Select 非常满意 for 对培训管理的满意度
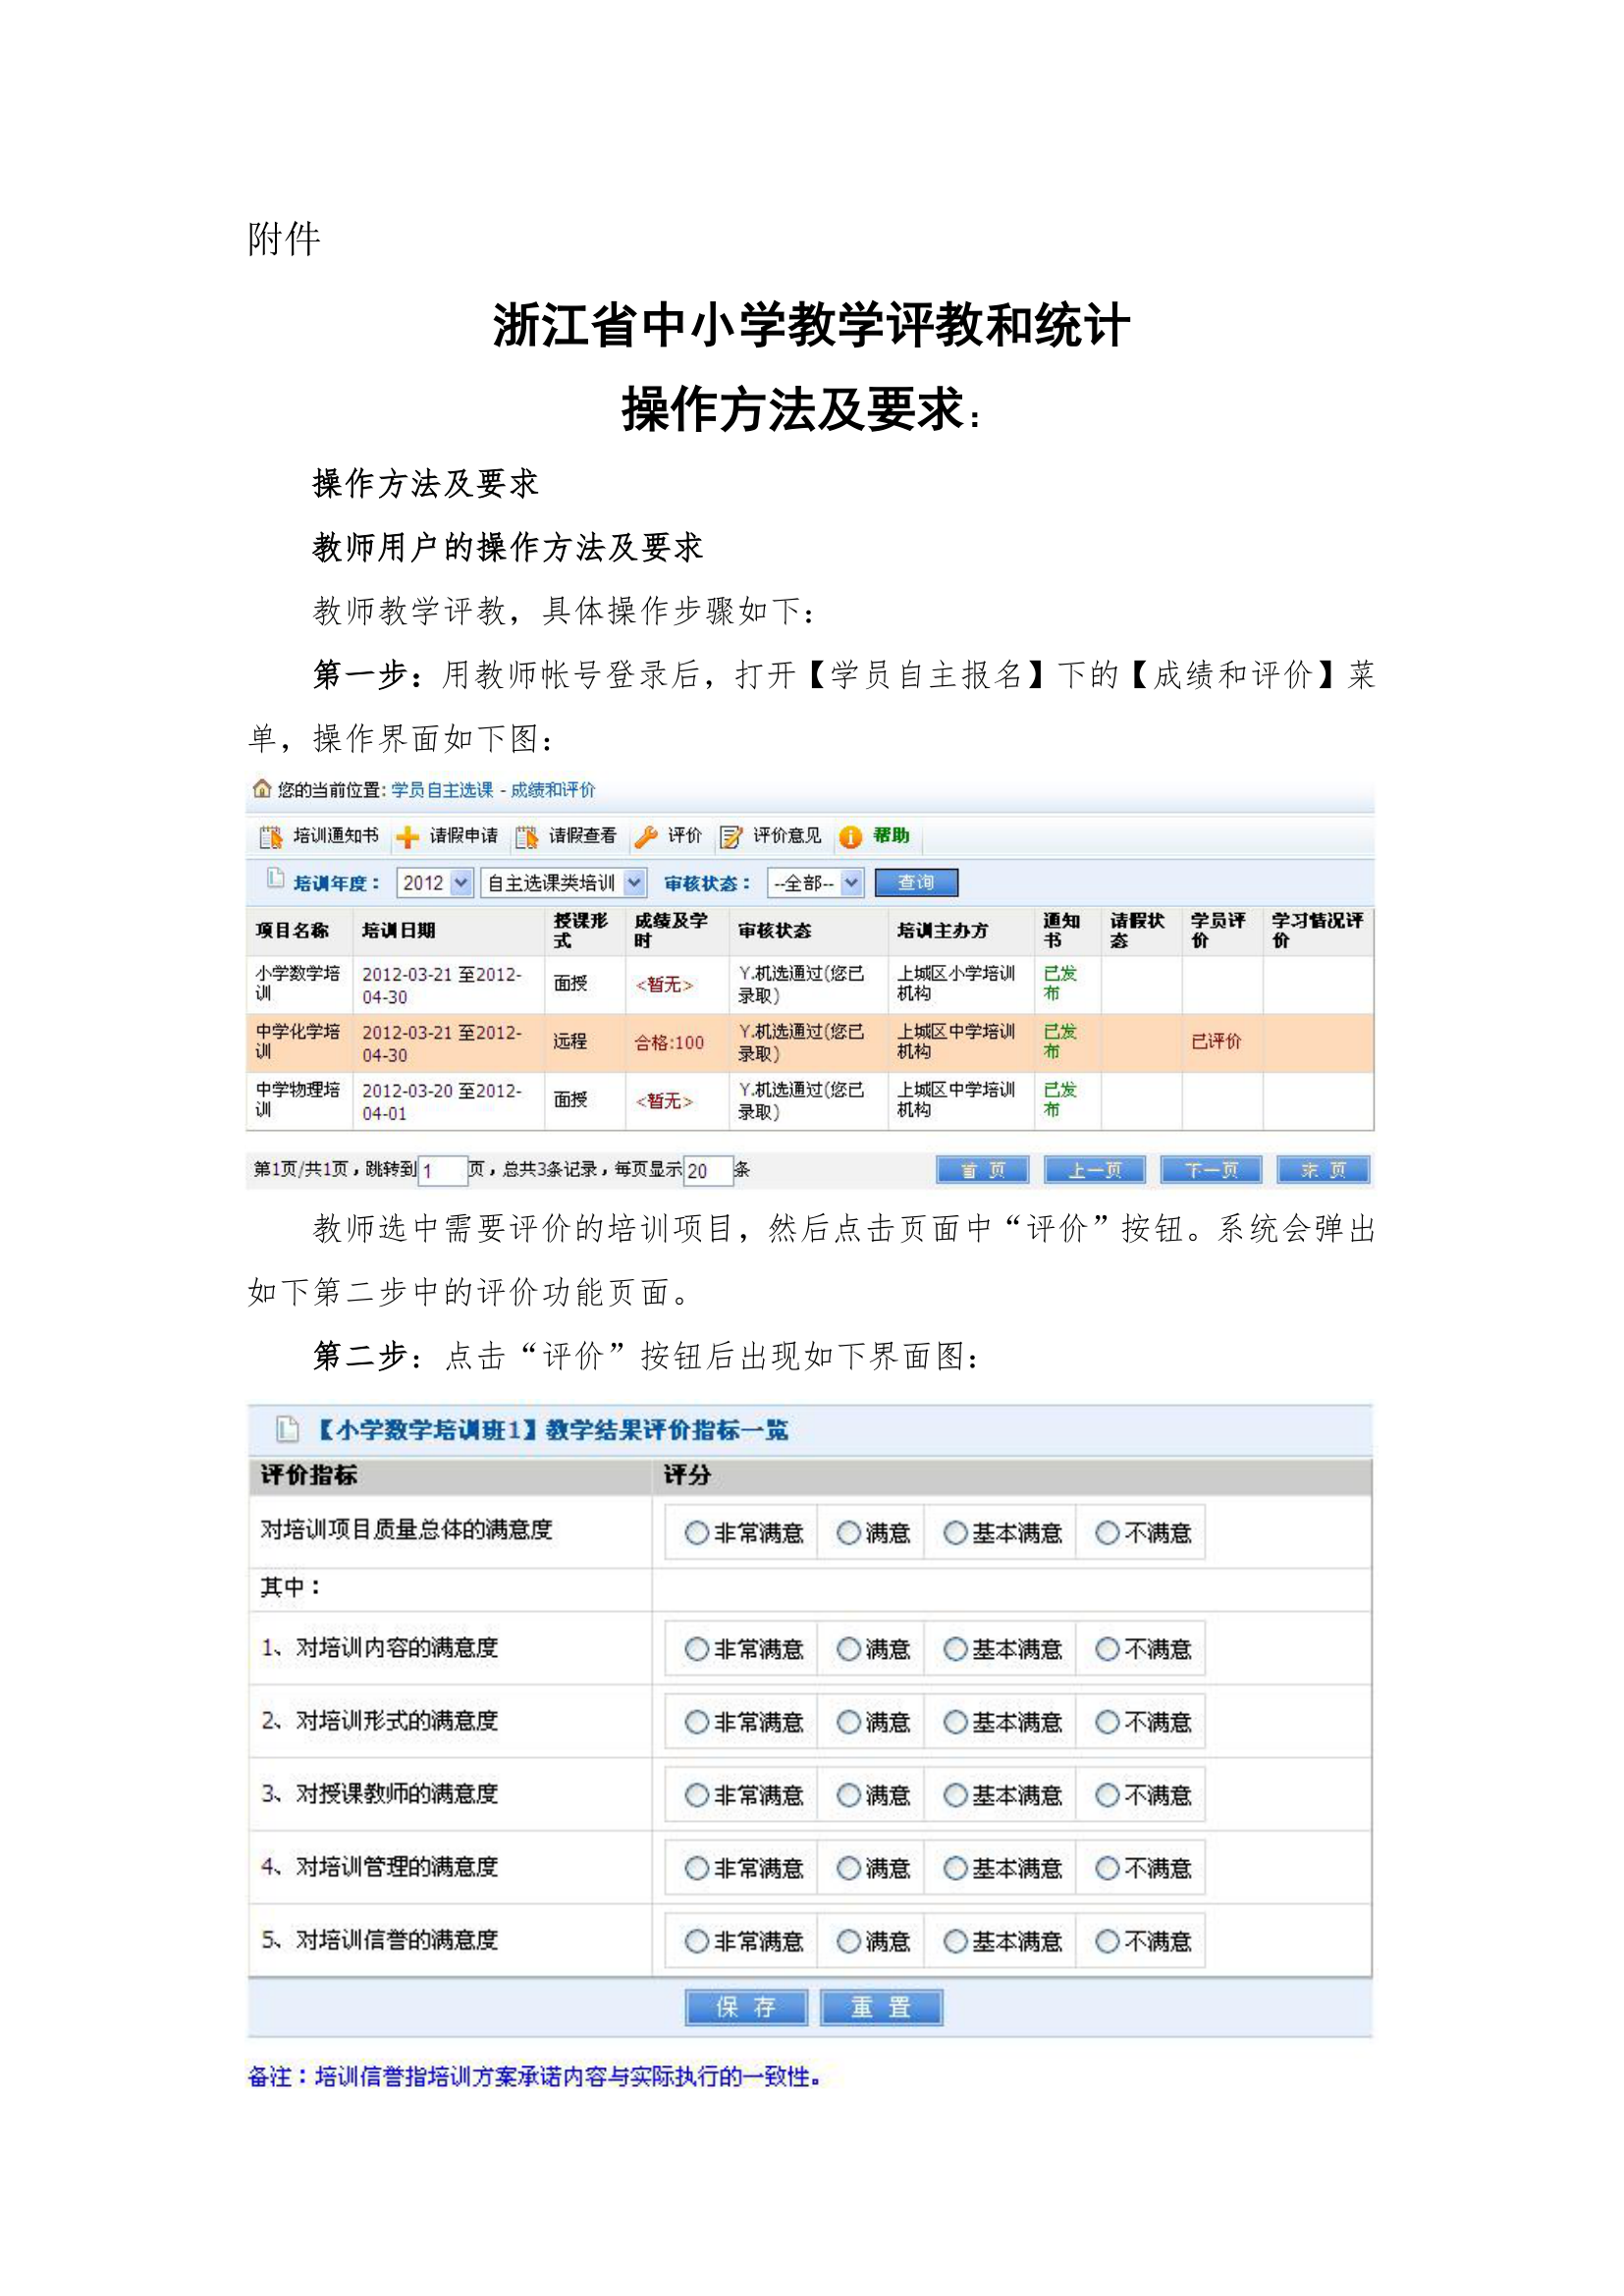The image size is (1624, 2296). (696, 1867)
